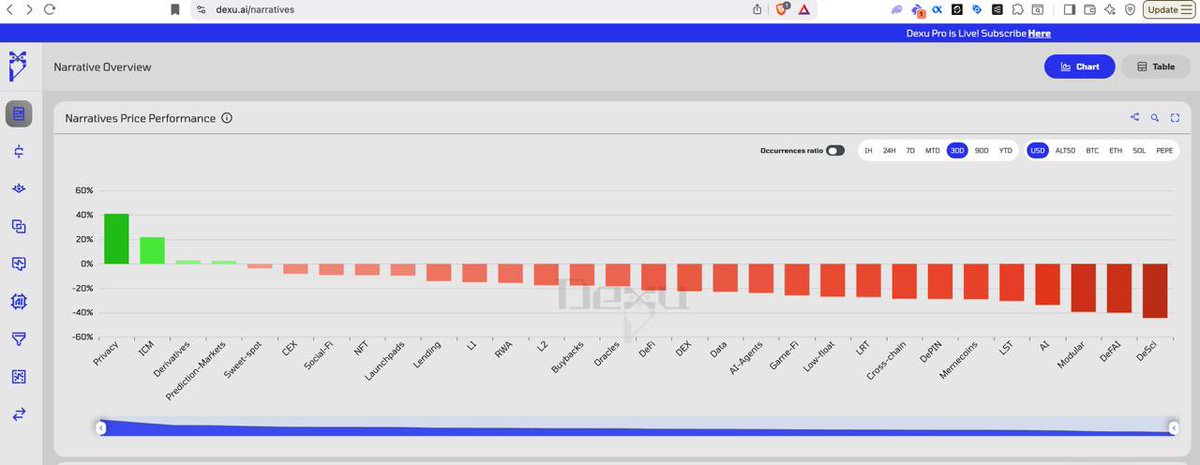Image resolution: width=1200 pixels, height=465 pixels.
Task: Click the funnel filter icon in sidebar
Action: [18, 339]
